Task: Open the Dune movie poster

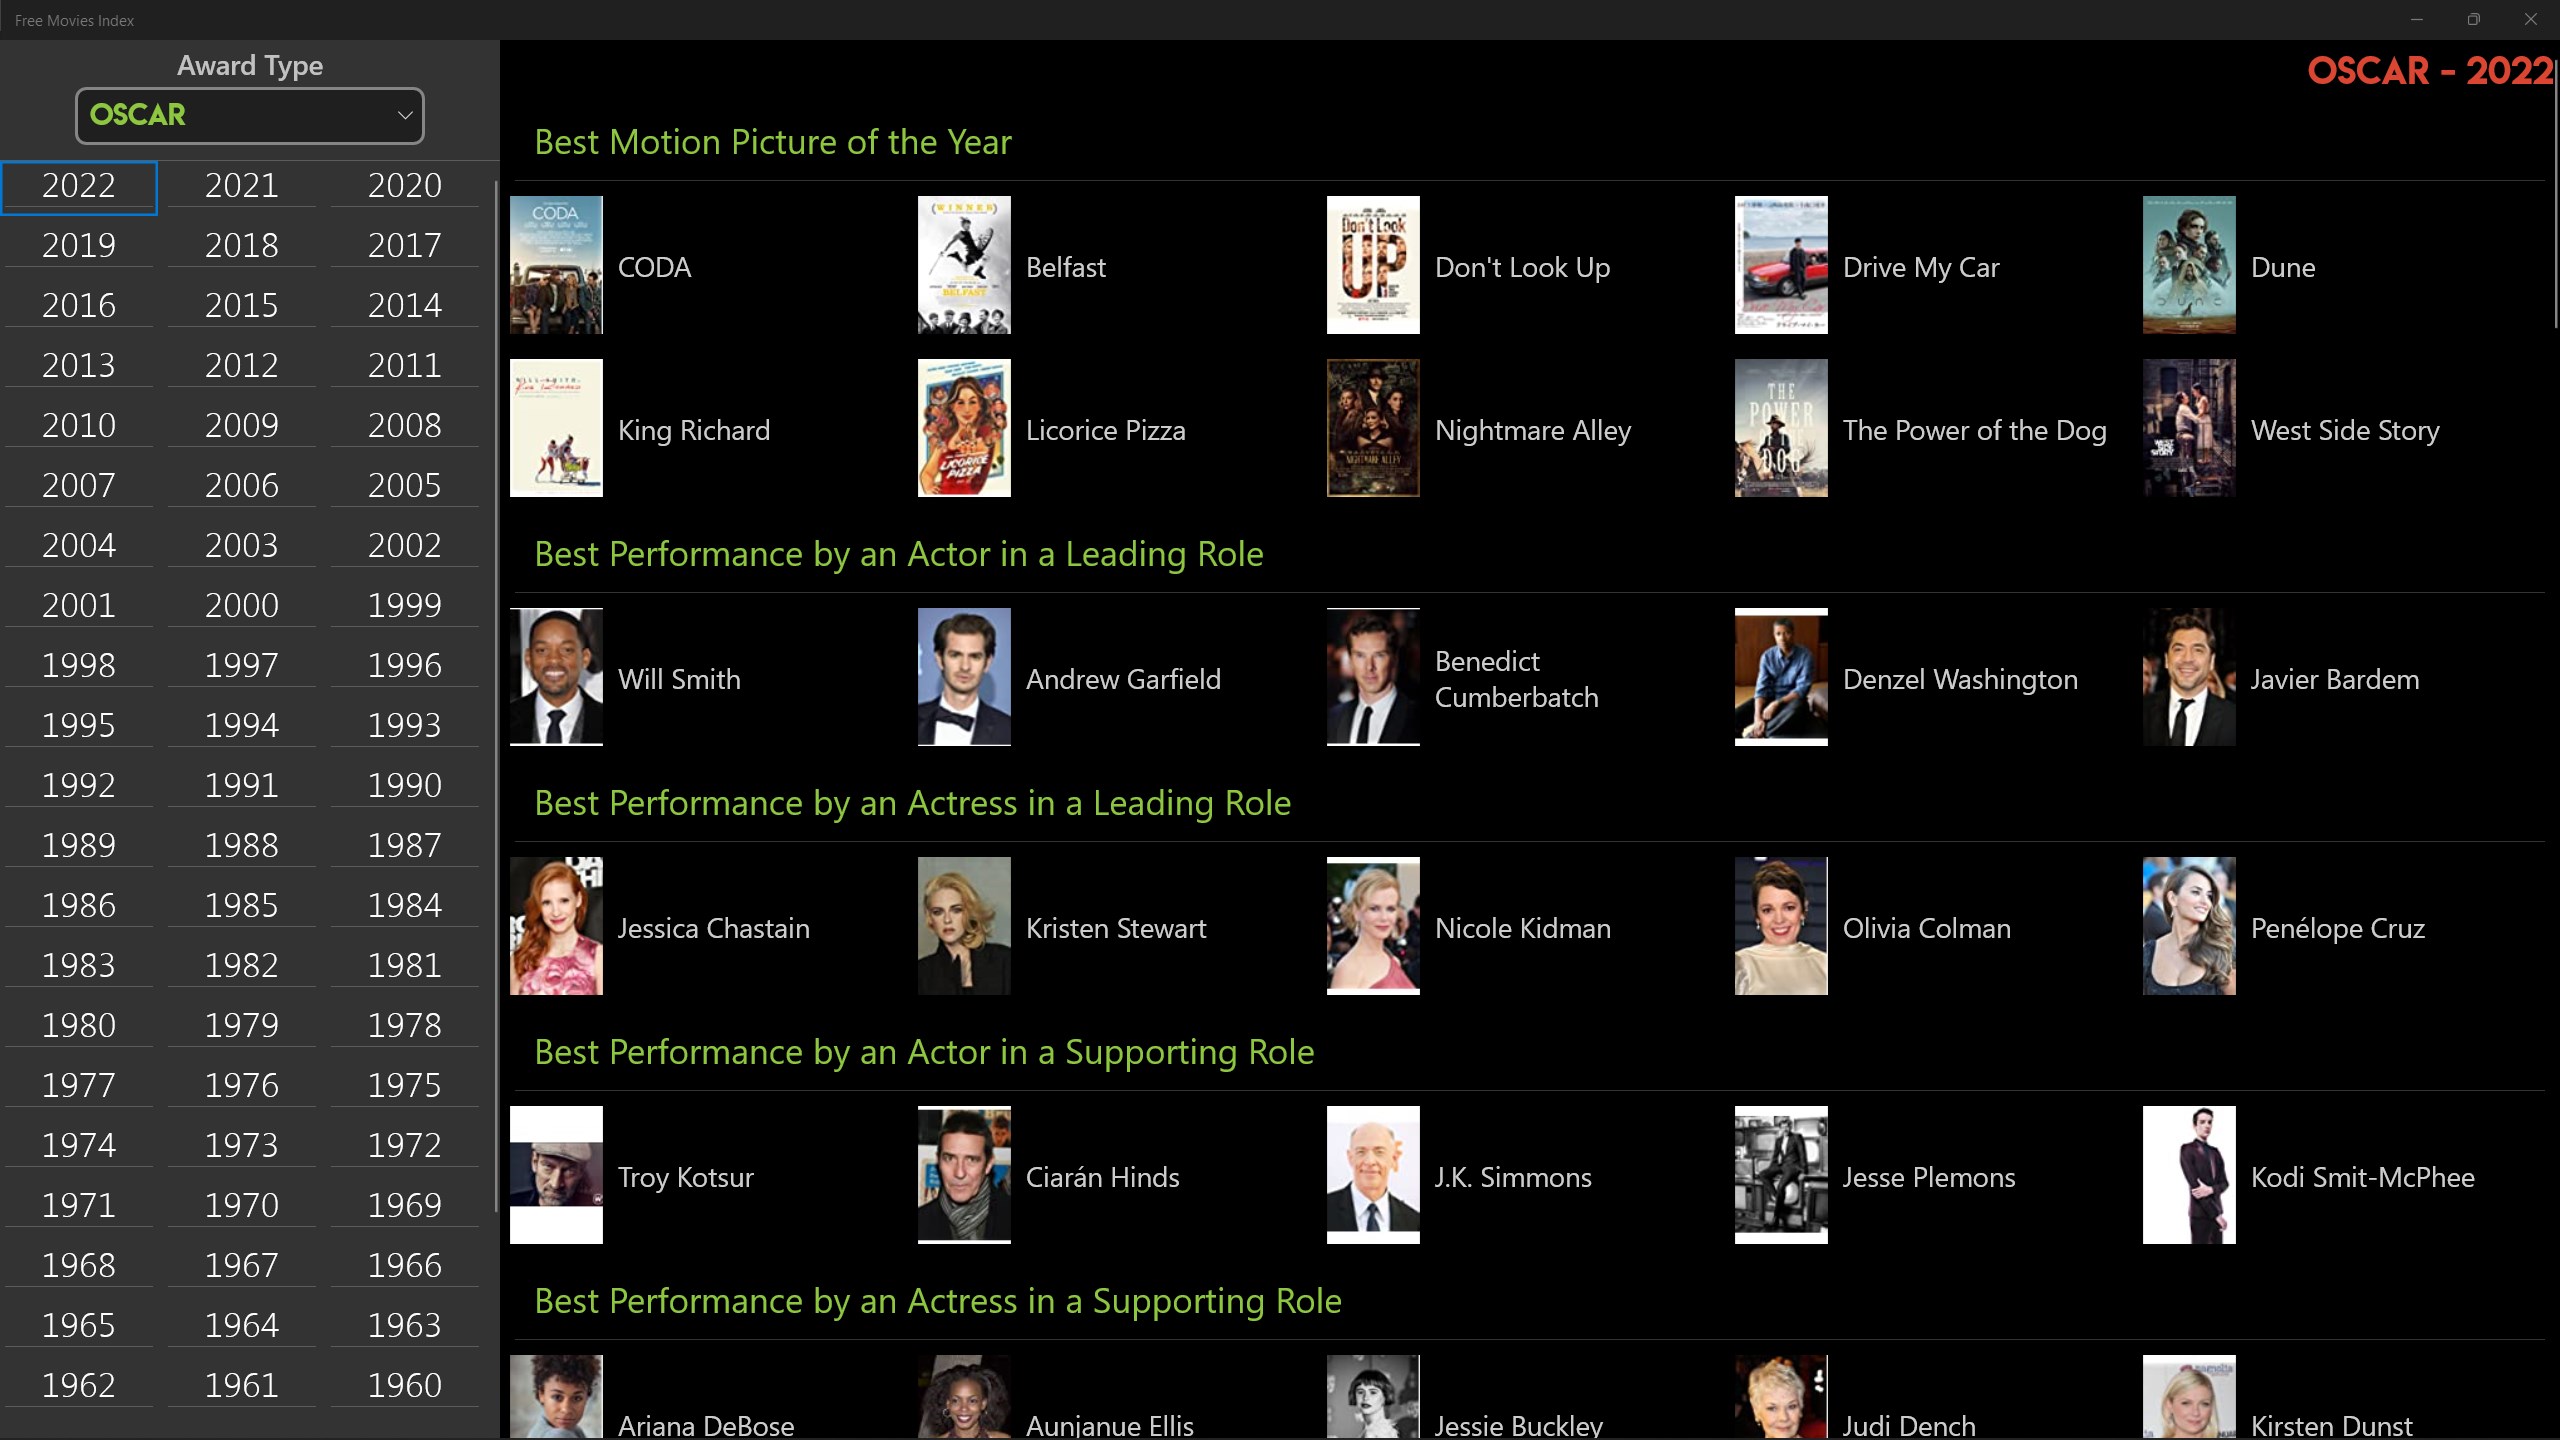Action: click(x=2188, y=264)
